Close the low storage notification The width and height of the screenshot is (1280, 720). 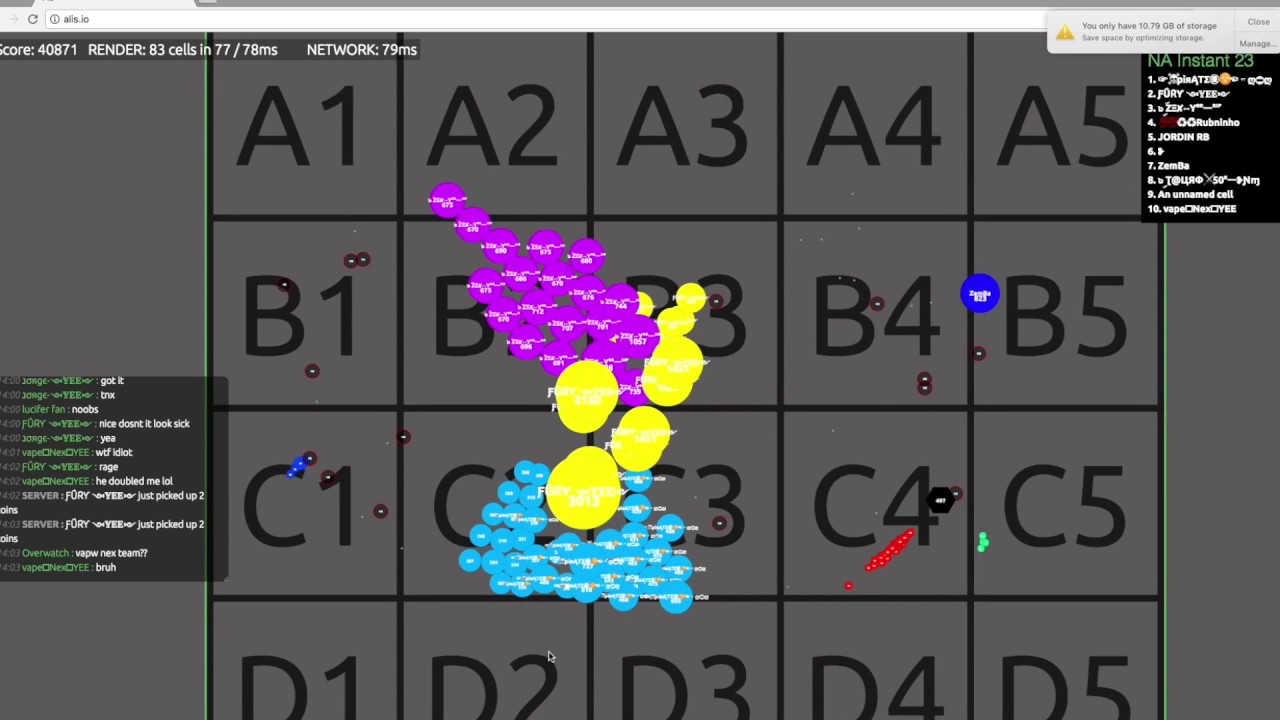click(x=1258, y=22)
